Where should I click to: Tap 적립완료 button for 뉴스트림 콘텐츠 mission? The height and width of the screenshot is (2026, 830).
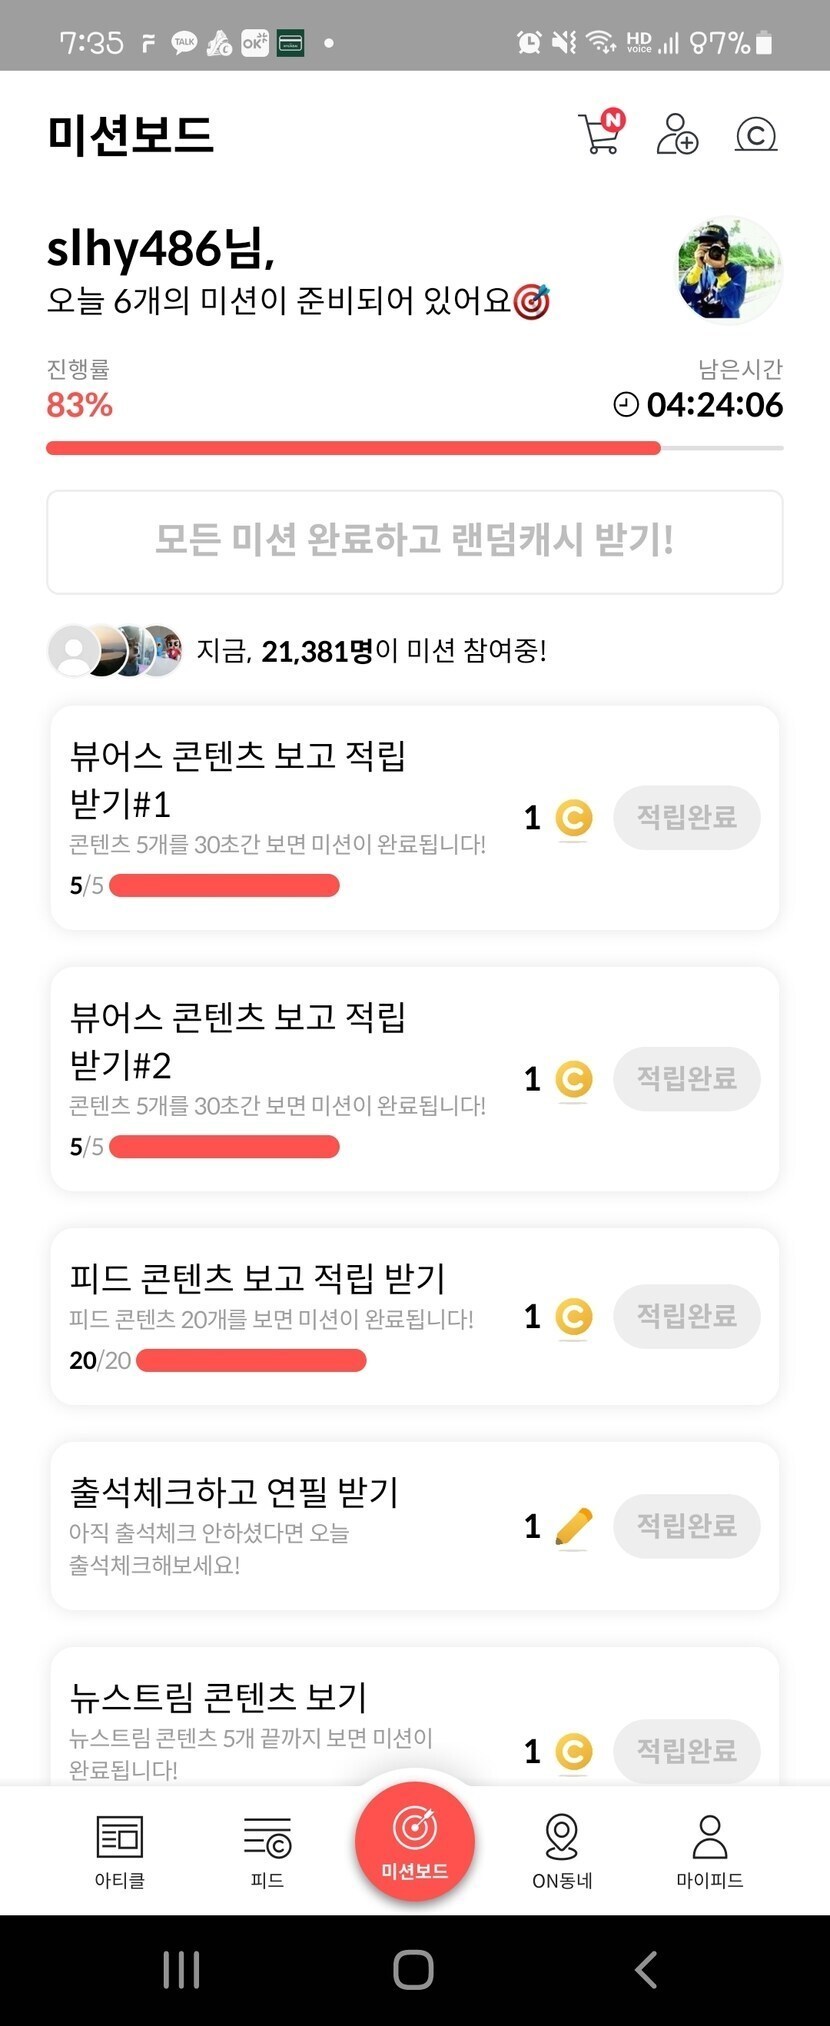(x=687, y=1750)
